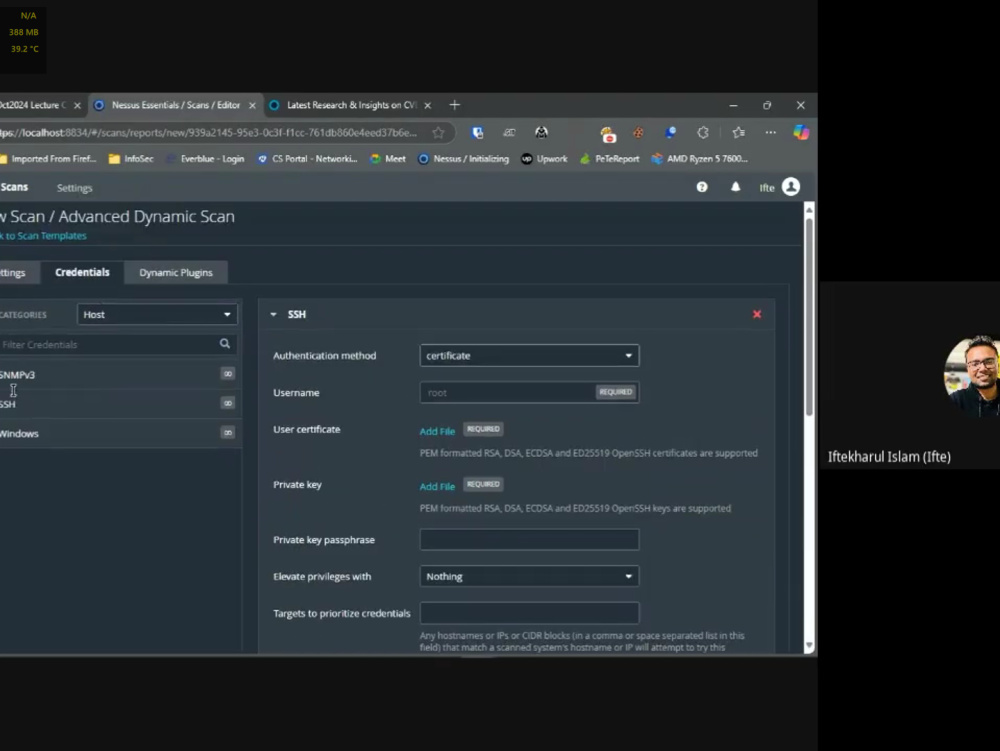Click the credential filter search magnifier

click(x=224, y=344)
